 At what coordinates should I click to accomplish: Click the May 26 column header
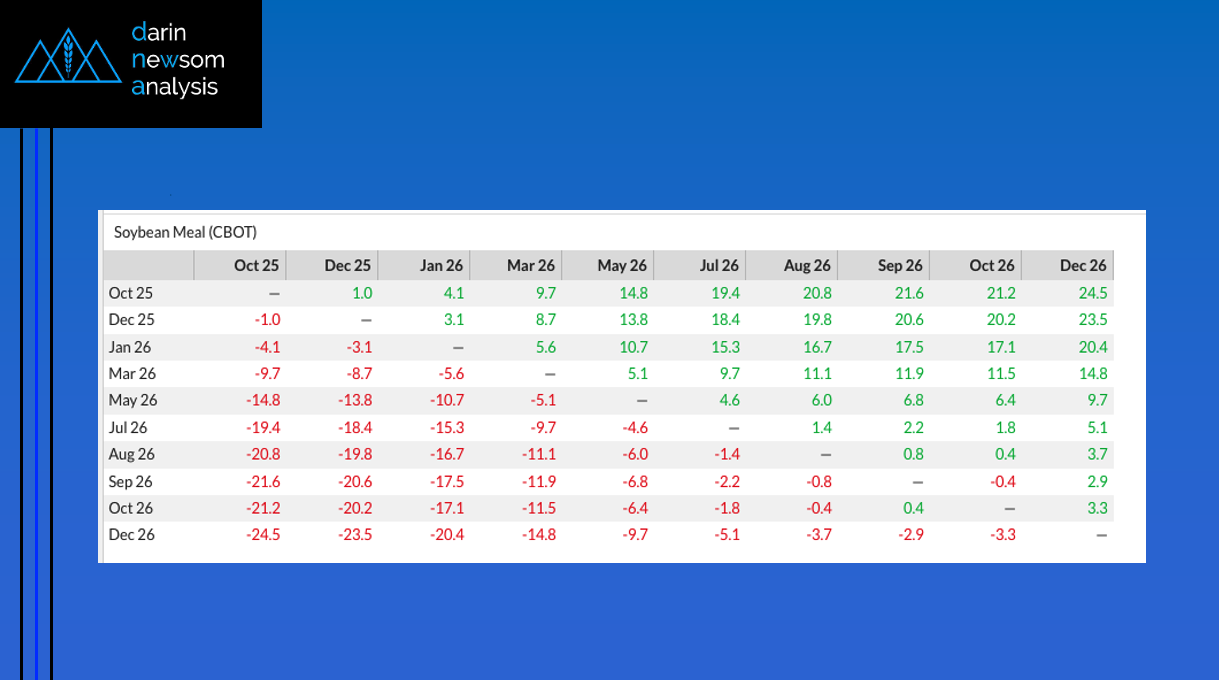[622, 265]
